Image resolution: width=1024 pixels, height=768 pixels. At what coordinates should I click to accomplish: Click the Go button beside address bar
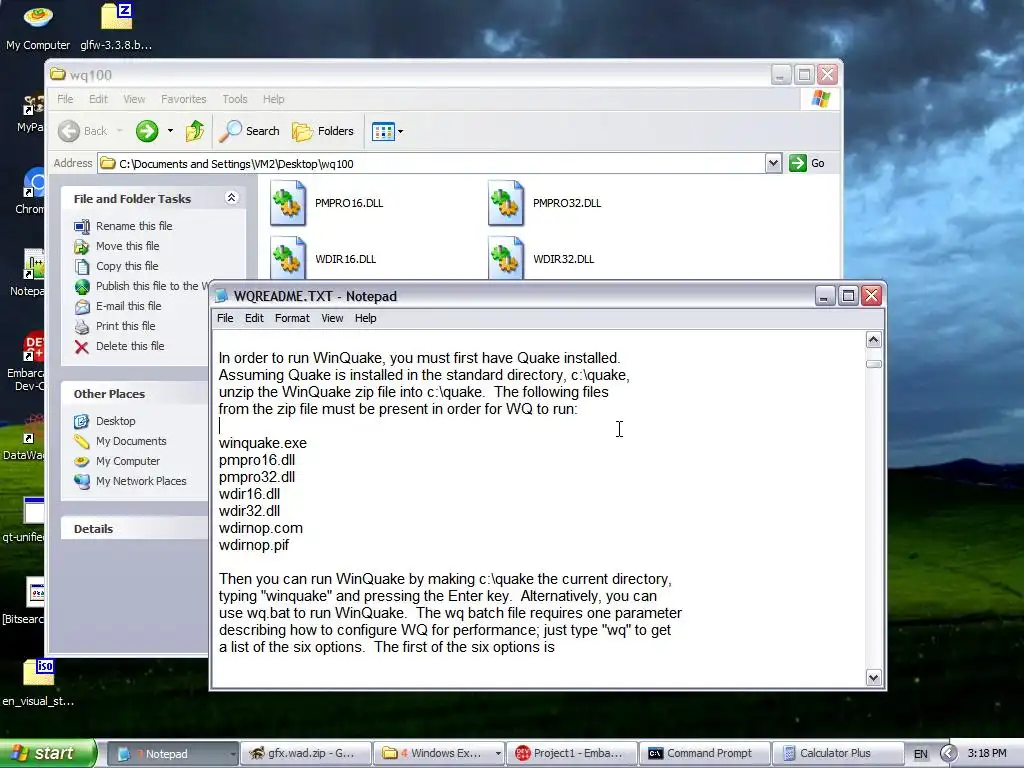807,163
